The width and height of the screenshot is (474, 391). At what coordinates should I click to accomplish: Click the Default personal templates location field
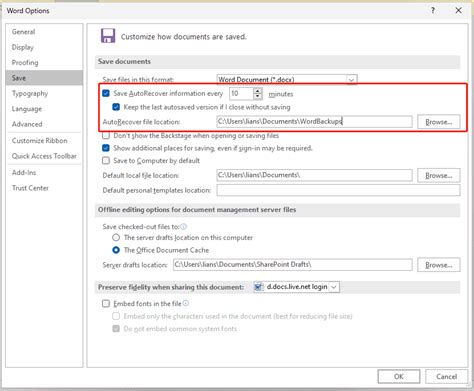pos(338,190)
